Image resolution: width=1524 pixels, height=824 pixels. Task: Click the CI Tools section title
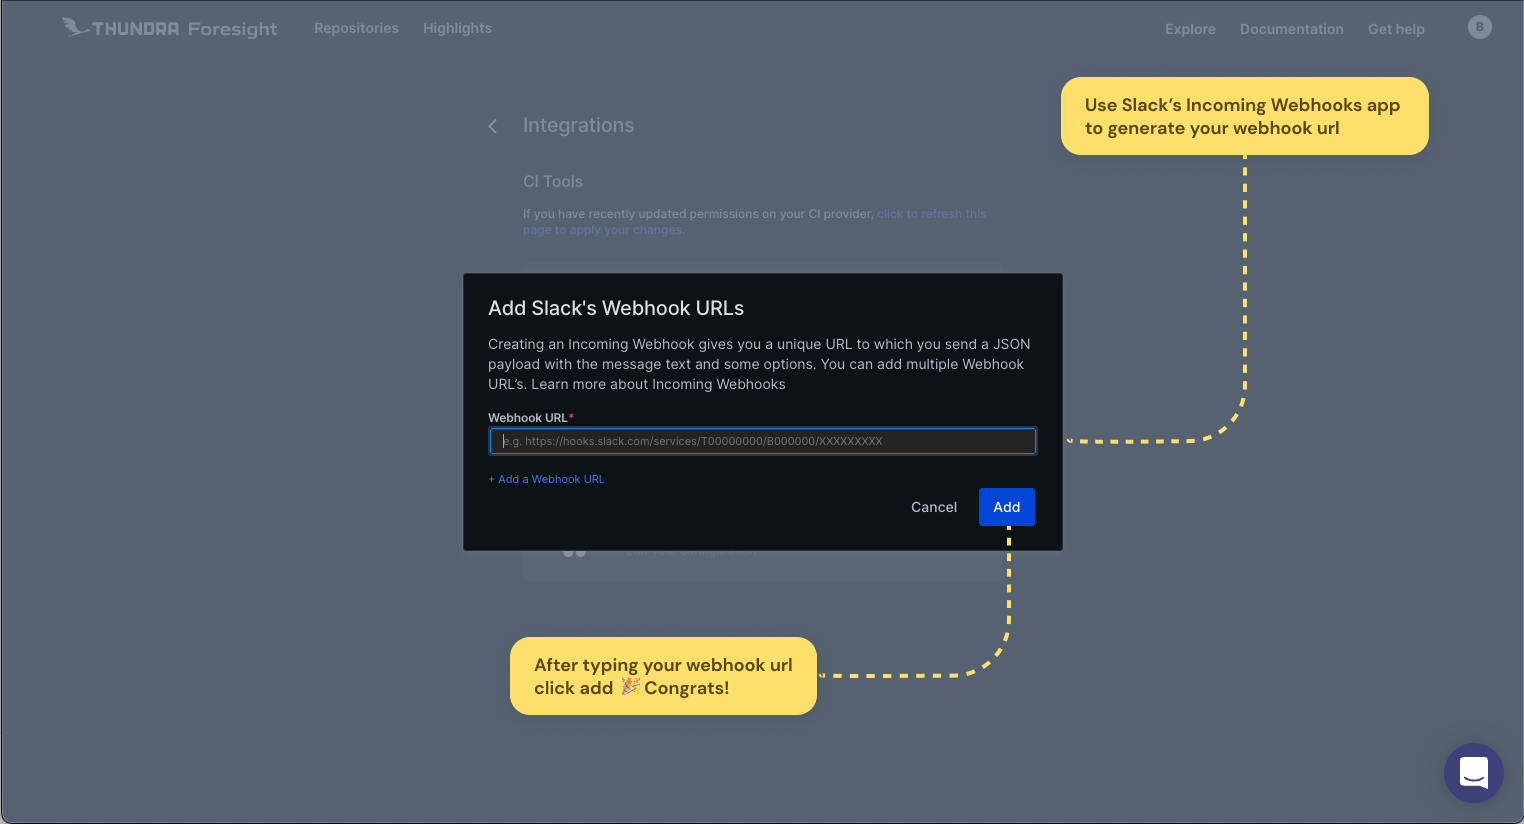pyautogui.click(x=553, y=181)
